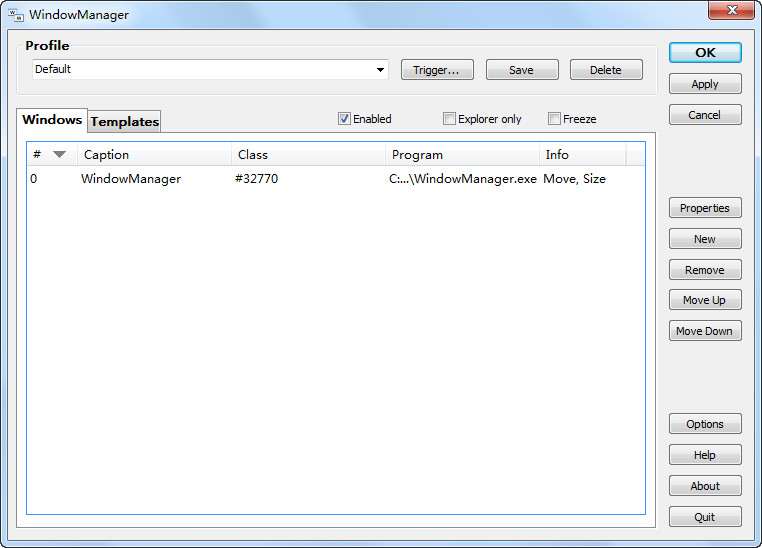Click the Info column header

click(x=583, y=154)
